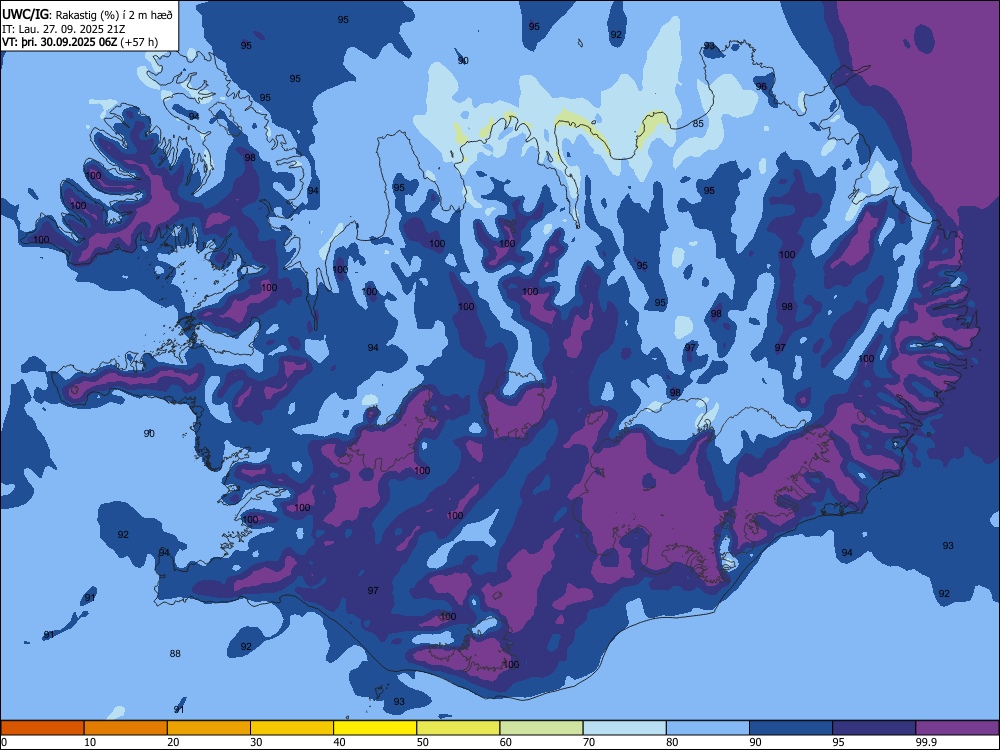Image resolution: width=1000 pixels, height=750 pixels.
Task: Click the '88' humidity value over the sea
Action: click(x=175, y=654)
